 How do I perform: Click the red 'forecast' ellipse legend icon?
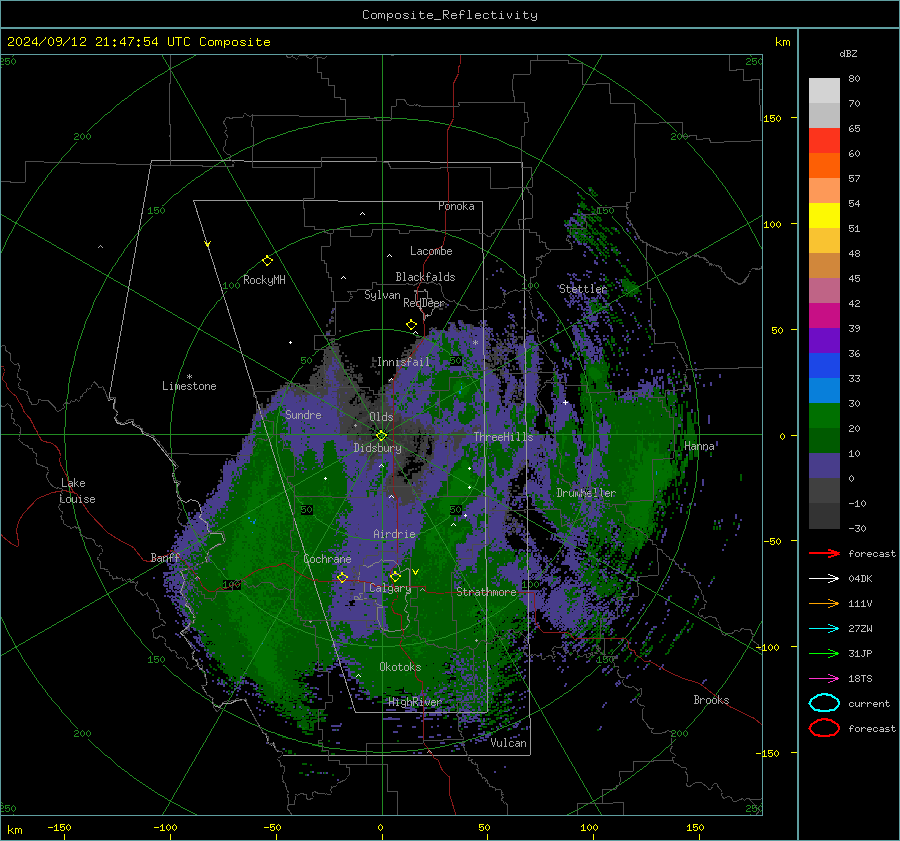[824, 728]
